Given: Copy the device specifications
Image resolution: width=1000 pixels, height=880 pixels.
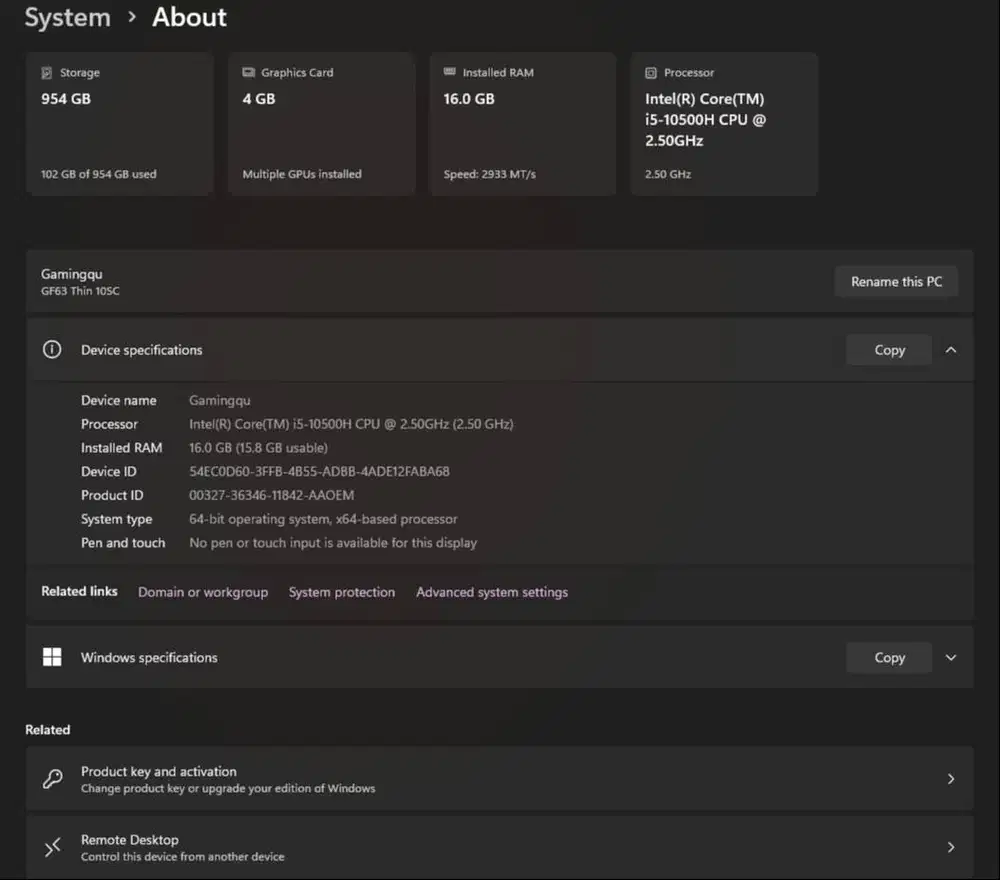Looking at the screenshot, I should pyautogui.click(x=889, y=350).
